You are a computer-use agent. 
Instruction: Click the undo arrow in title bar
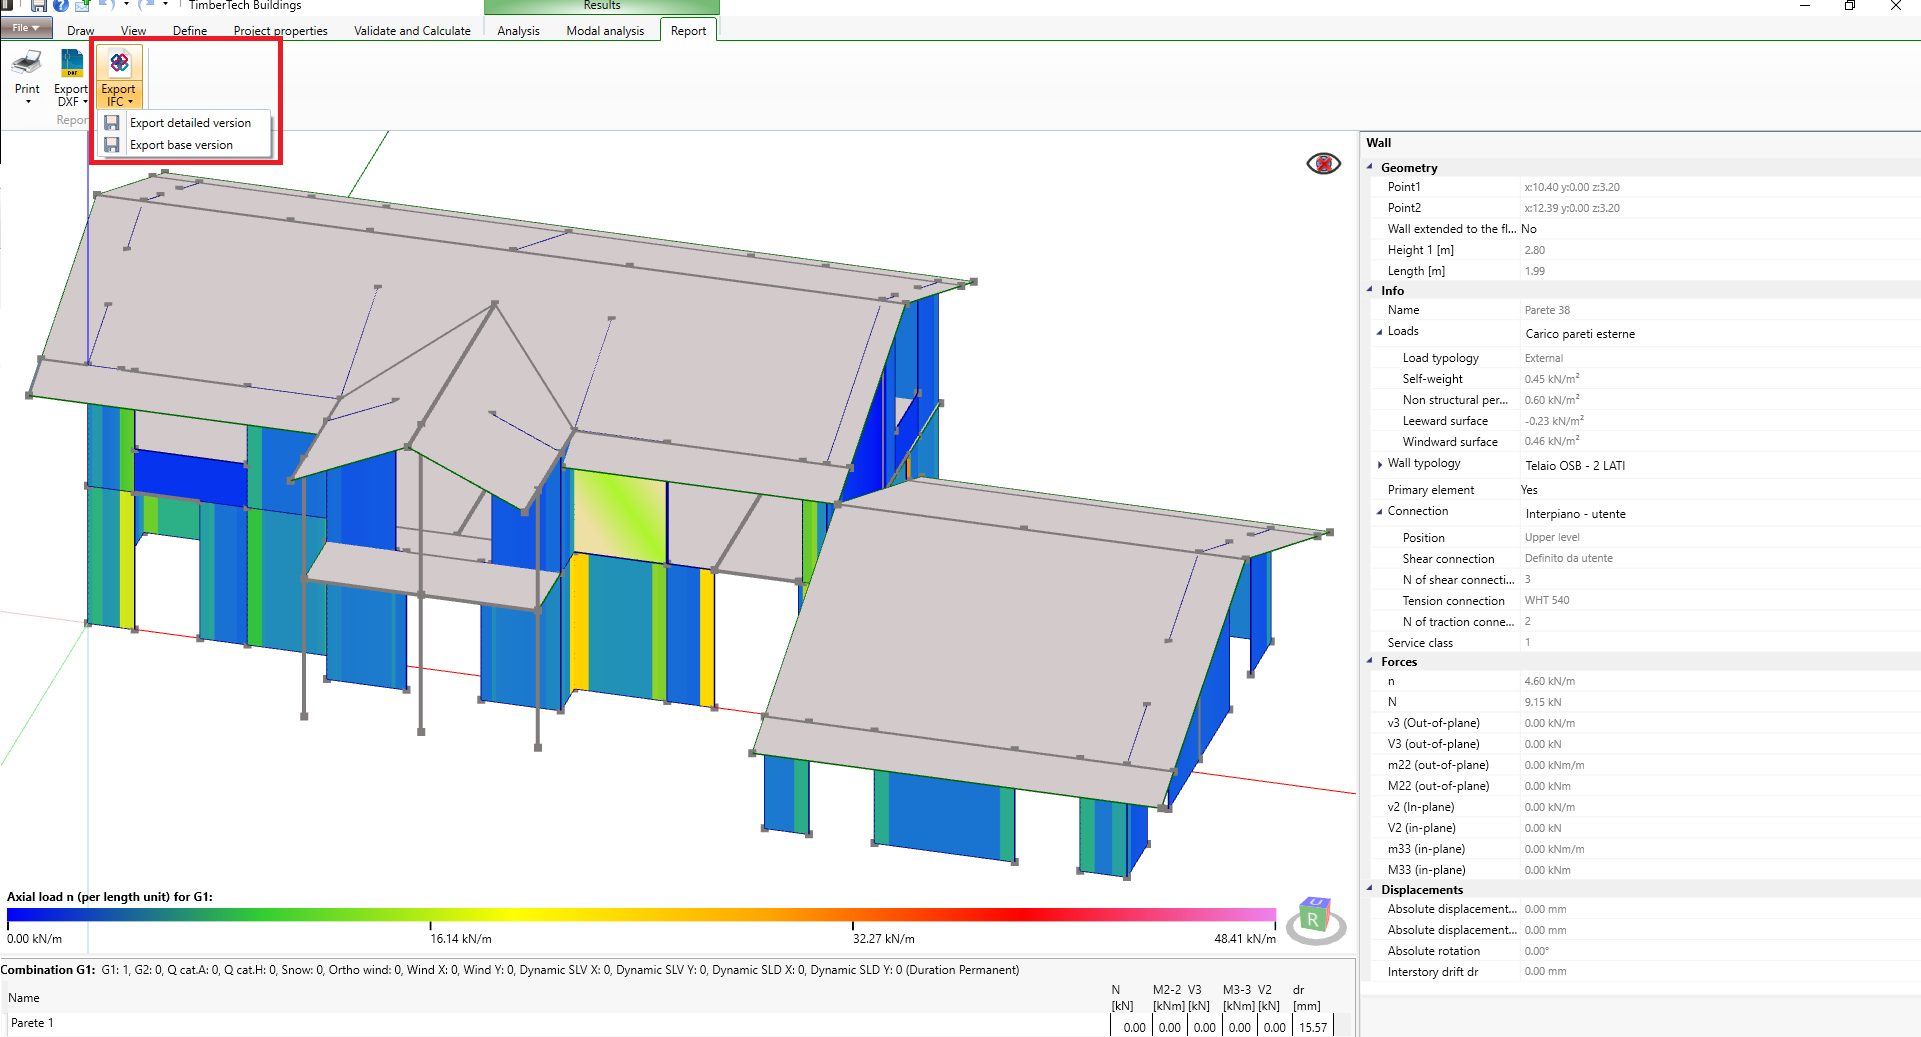point(106,5)
